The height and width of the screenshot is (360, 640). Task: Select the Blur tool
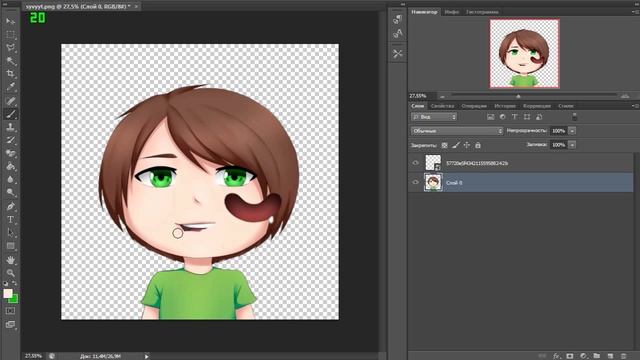(10, 180)
